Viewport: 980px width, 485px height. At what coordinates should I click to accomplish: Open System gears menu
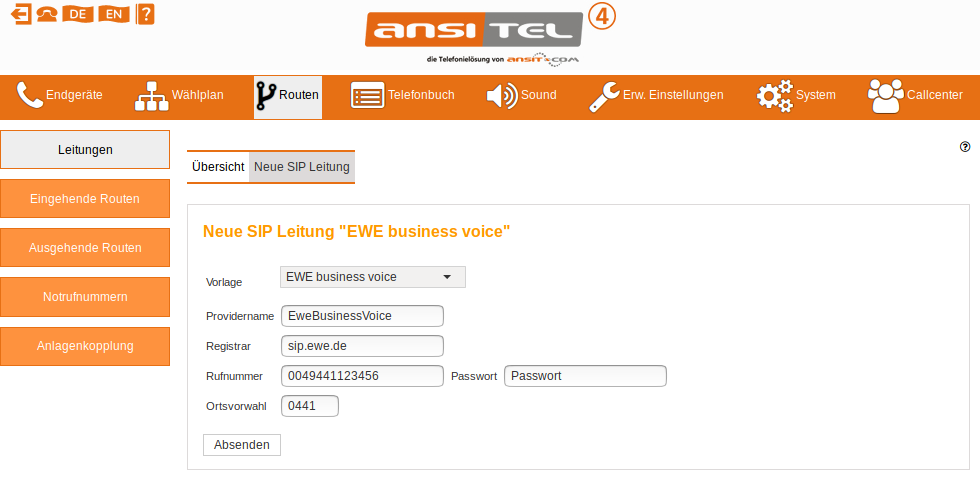tap(796, 96)
